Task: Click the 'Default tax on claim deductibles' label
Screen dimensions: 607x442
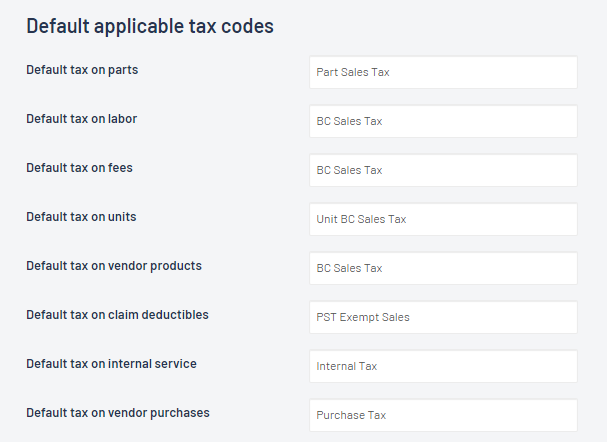Action: click(117, 315)
